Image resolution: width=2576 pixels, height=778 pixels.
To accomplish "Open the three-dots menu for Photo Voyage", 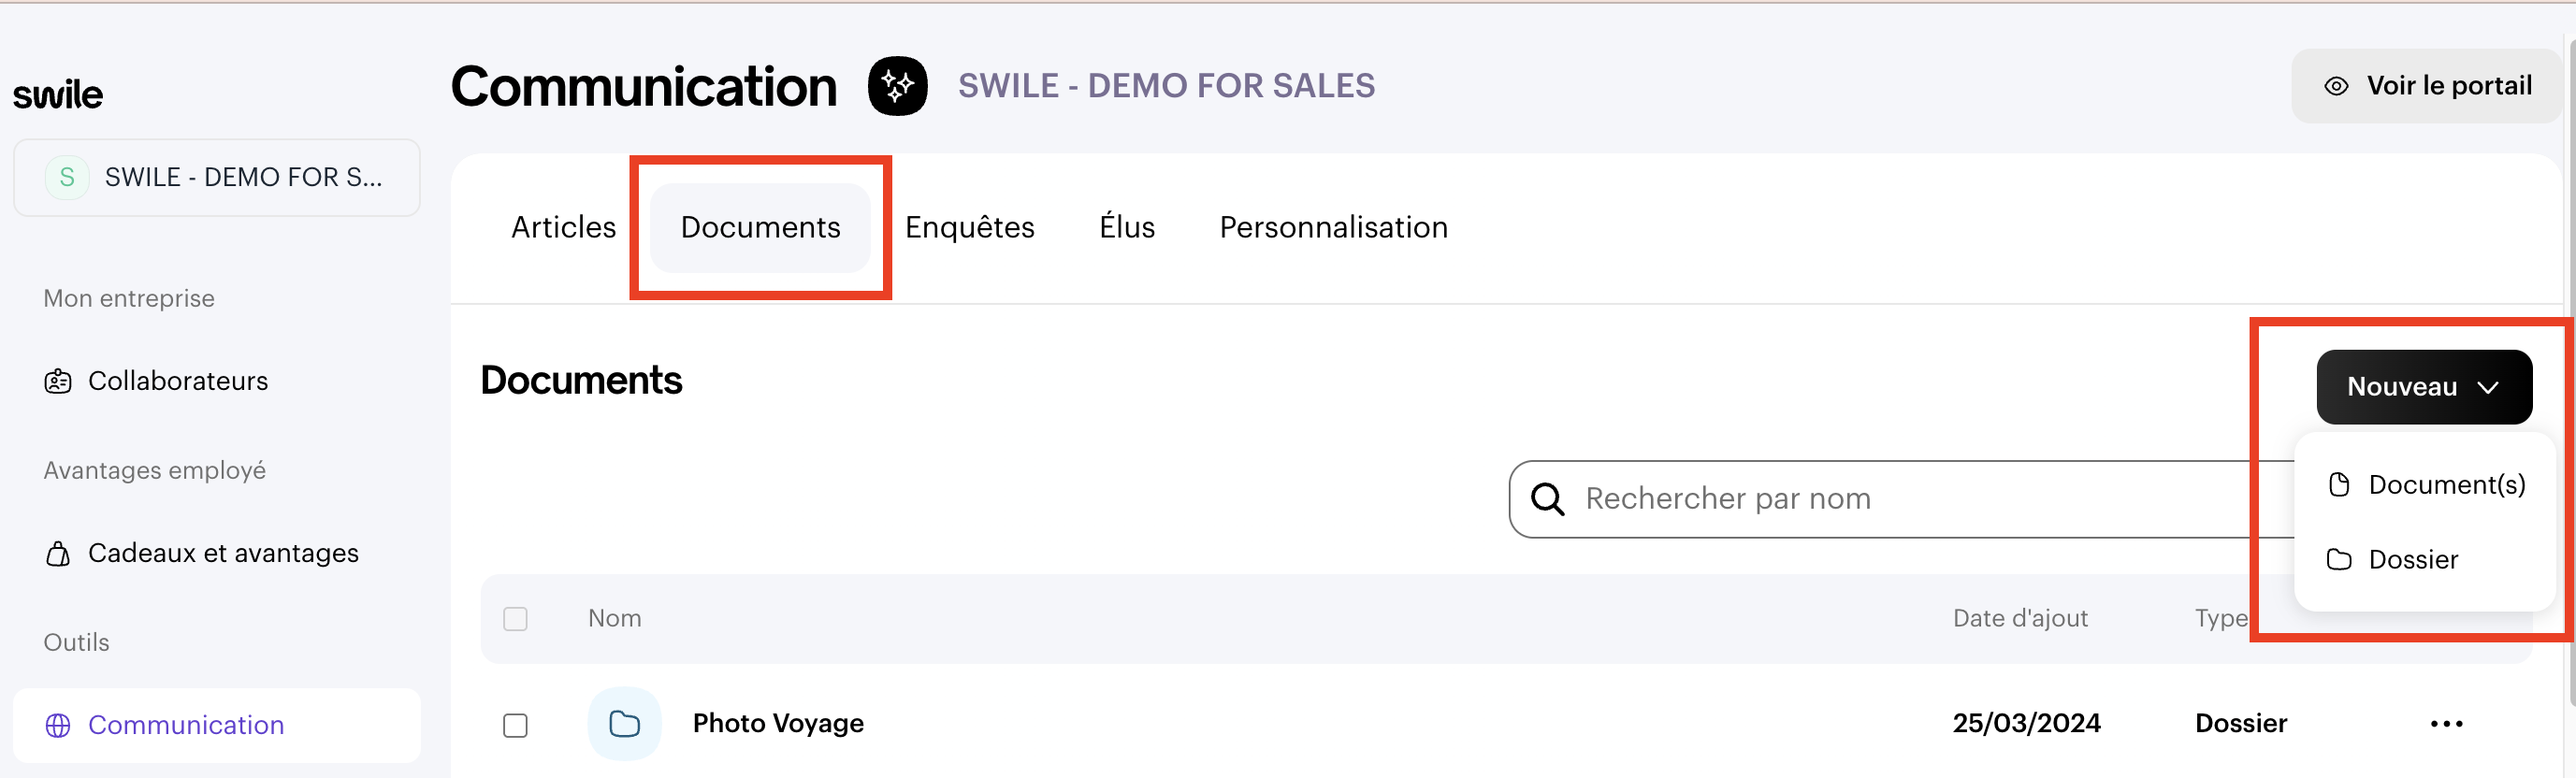I will 2446,723.
